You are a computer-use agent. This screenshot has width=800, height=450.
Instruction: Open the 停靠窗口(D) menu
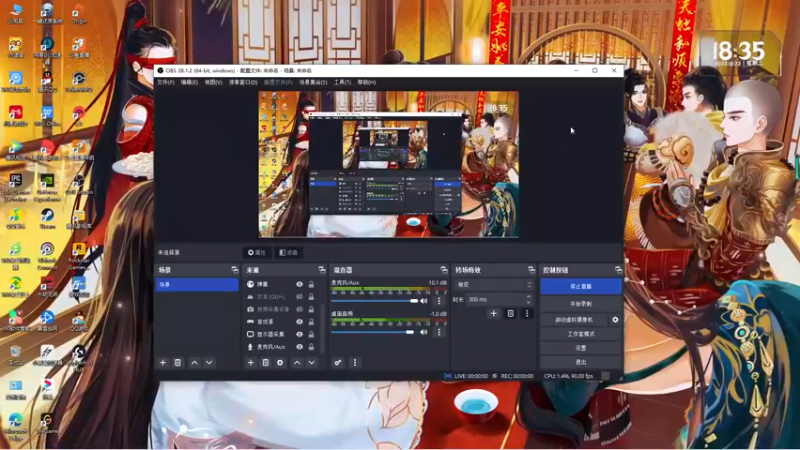click(243, 82)
